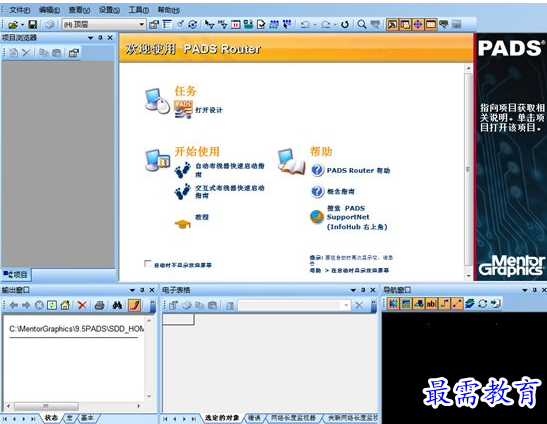Screen dimensions: 547x424
Task: Open output window panel menu arrow
Action: tap(132, 290)
